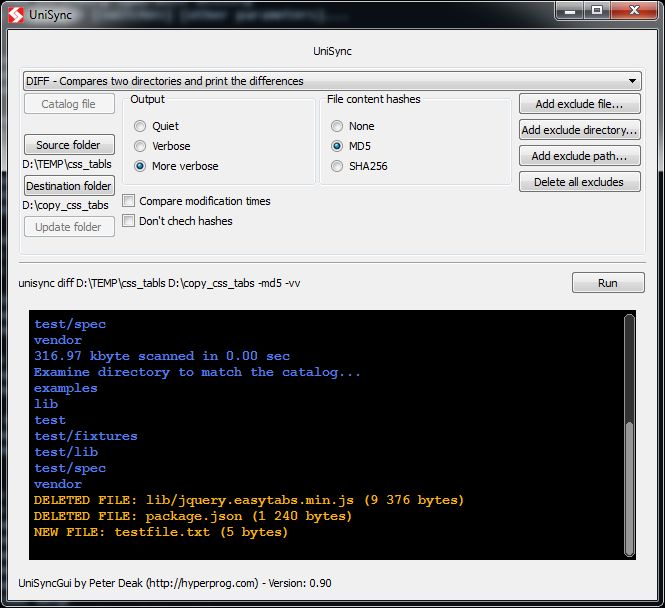Run the unisync diff command
Viewport: 665px width, 608px height.
pos(608,283)
